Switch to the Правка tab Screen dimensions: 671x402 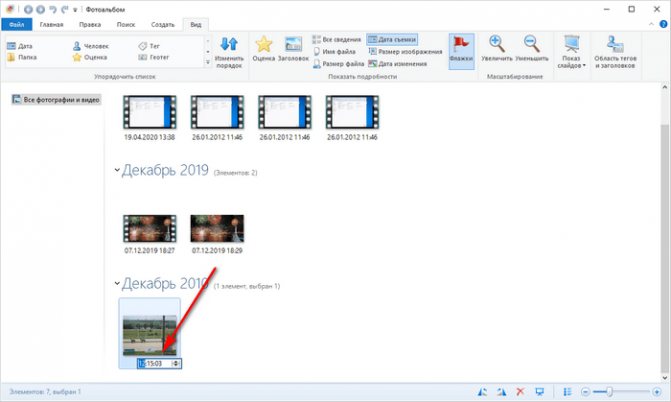point(90,24)
